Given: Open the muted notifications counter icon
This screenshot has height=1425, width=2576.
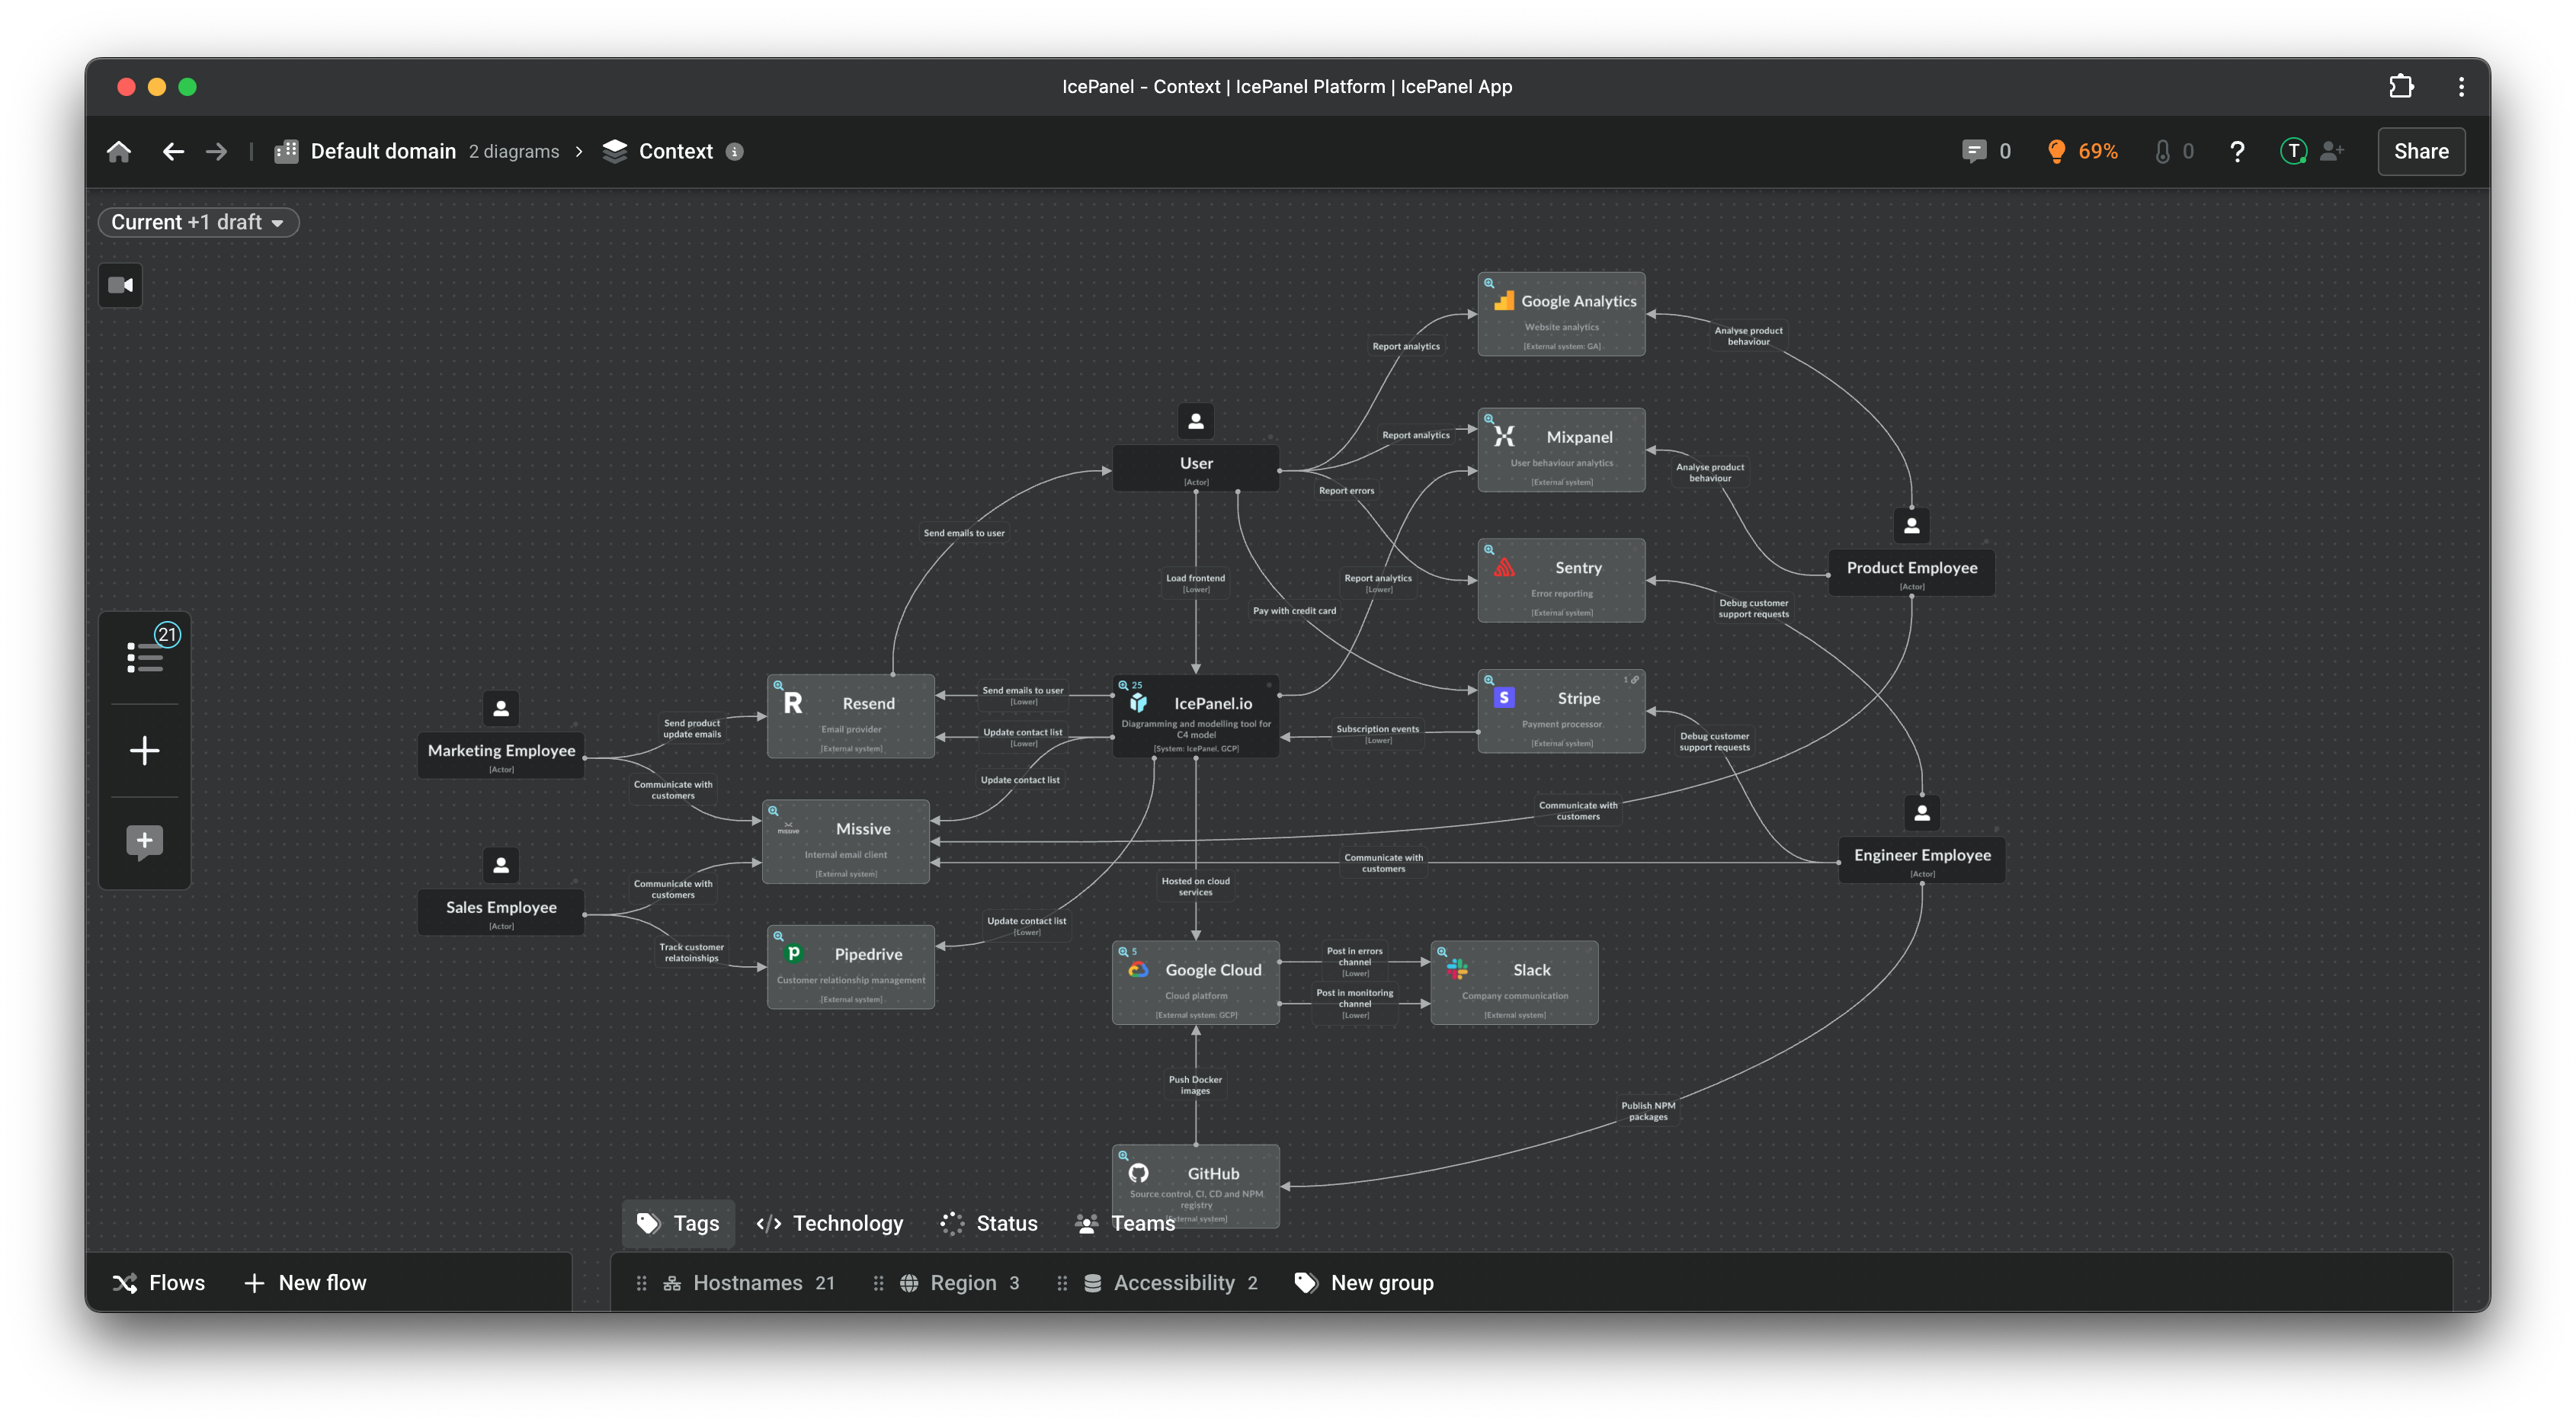Looking at the screenshot, I should (x=2174, y=151).
